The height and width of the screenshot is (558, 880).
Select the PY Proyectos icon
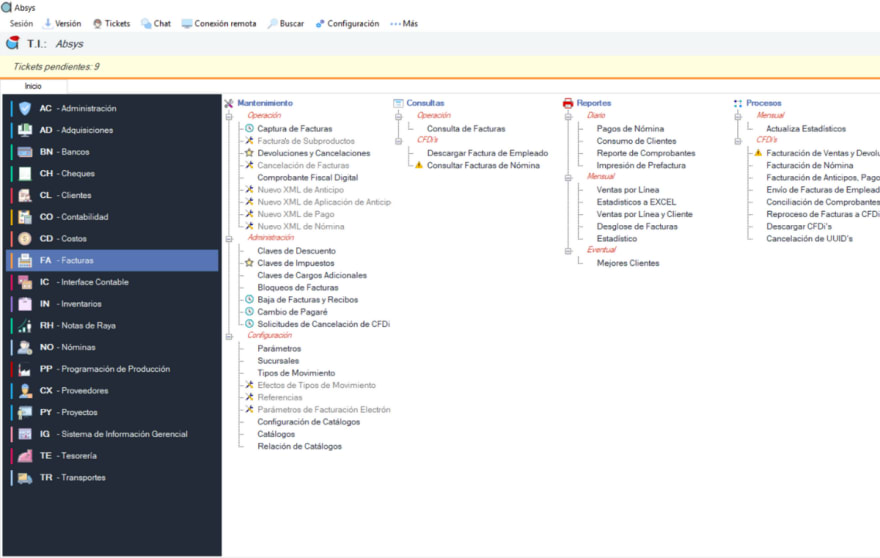[25, 412]
